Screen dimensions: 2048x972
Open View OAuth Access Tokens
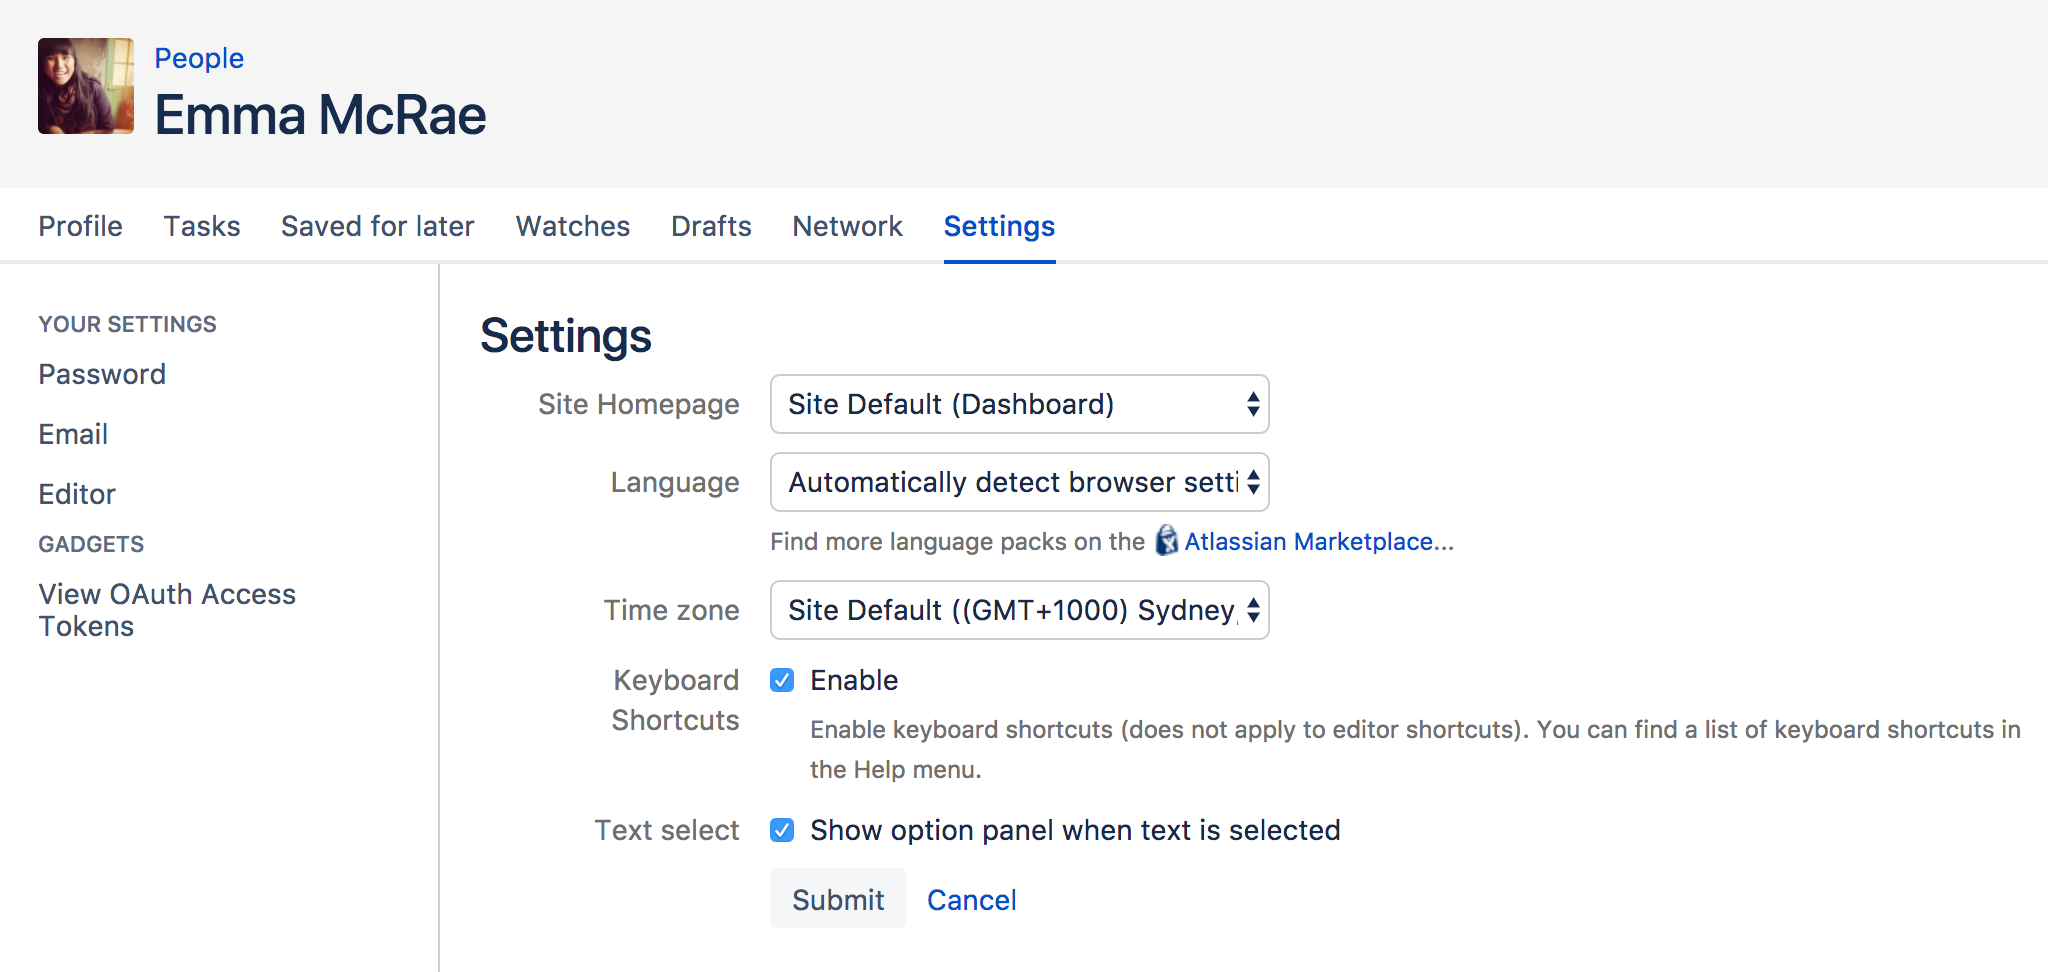[167, 610]
